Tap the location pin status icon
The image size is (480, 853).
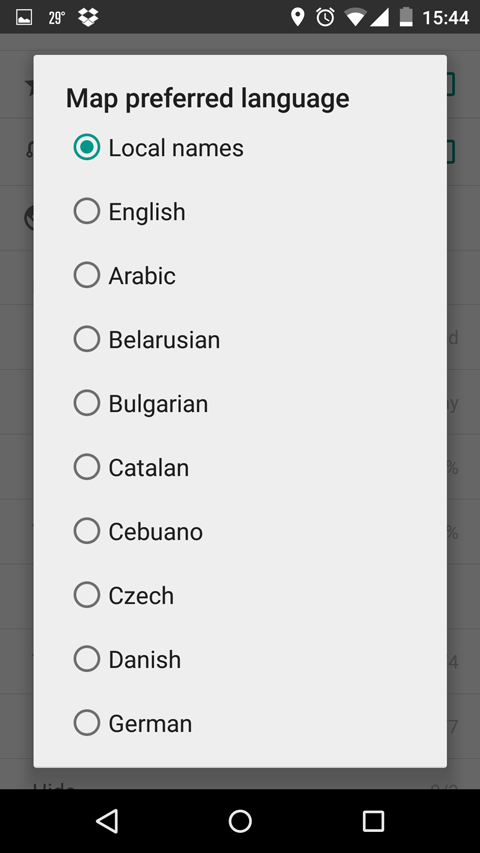click(297, 17)
